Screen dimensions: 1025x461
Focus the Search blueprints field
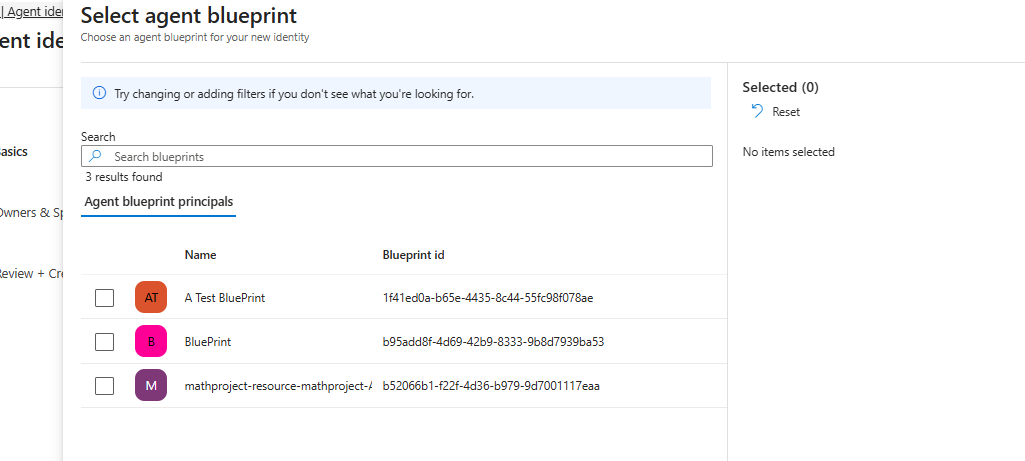pyautogui.click(x=397, y=156)
